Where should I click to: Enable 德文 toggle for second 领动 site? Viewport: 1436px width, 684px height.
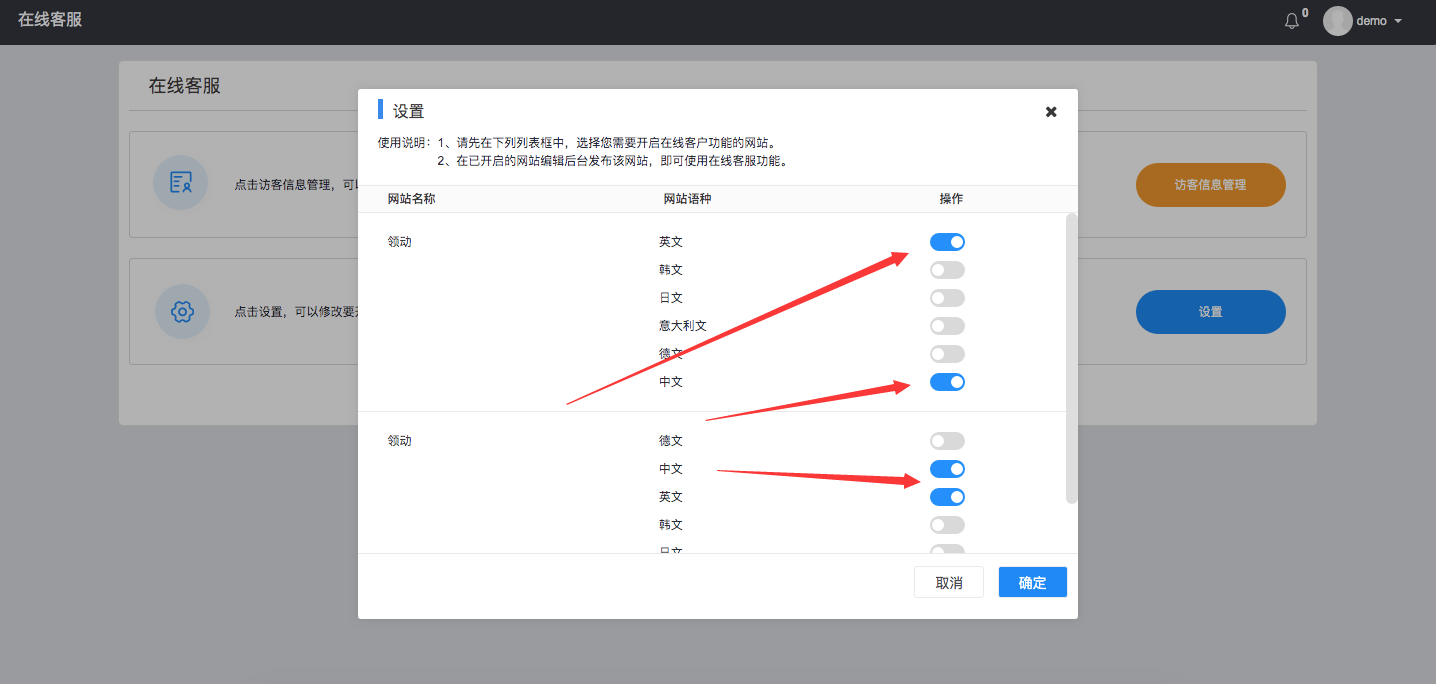(947, 441)
